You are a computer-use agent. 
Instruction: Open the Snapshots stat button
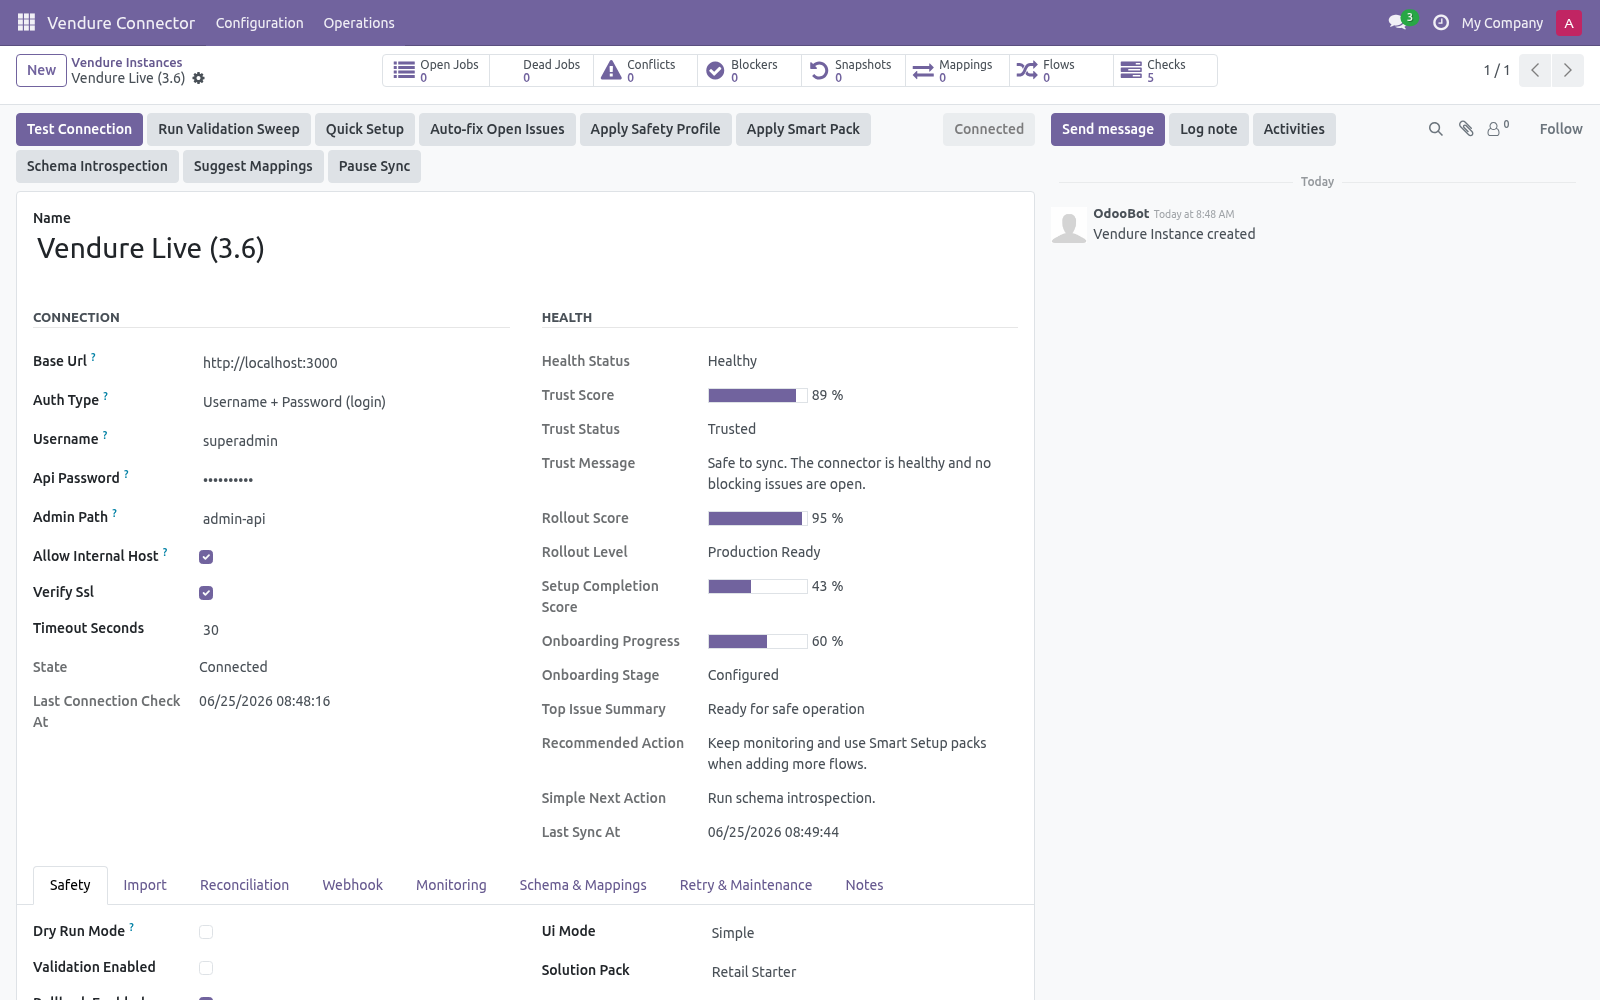[x=854, y=70]
